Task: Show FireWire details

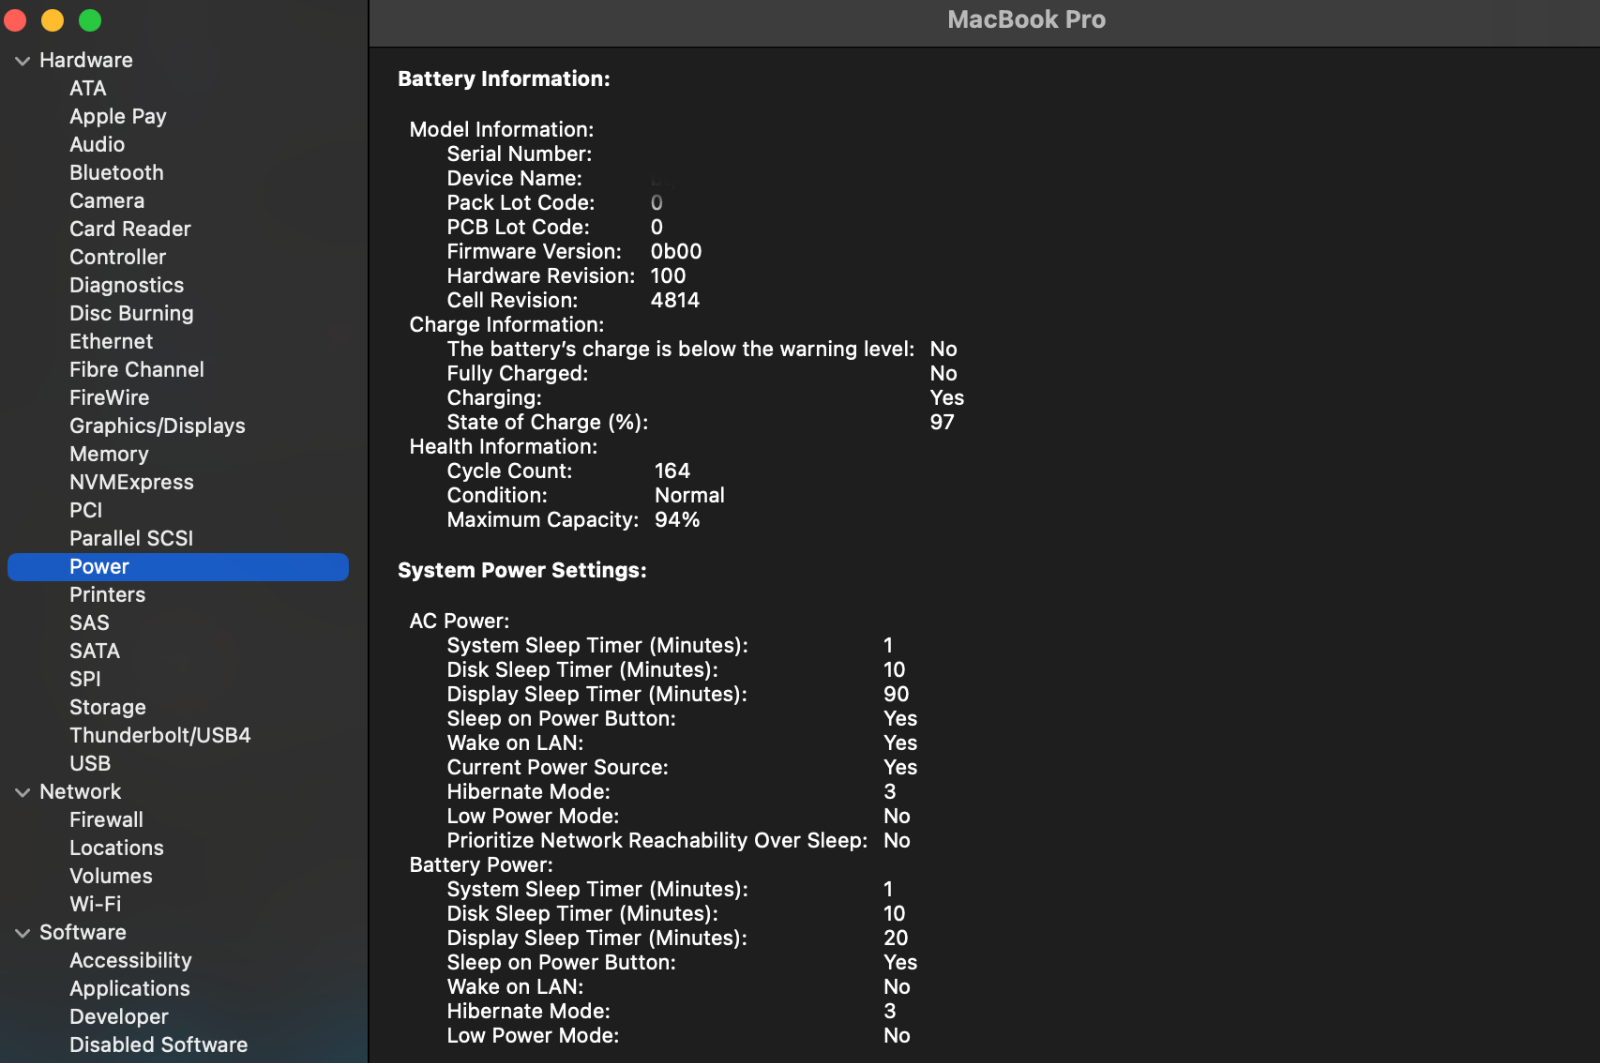Action: [x=109, y=397]
